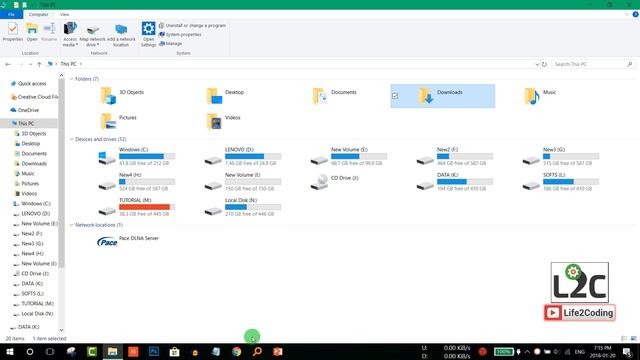Click This PC in the address bar
Image resolution: width=640 pixels, height=360 pixels.
pyautogui.click(x=68, y=64)
